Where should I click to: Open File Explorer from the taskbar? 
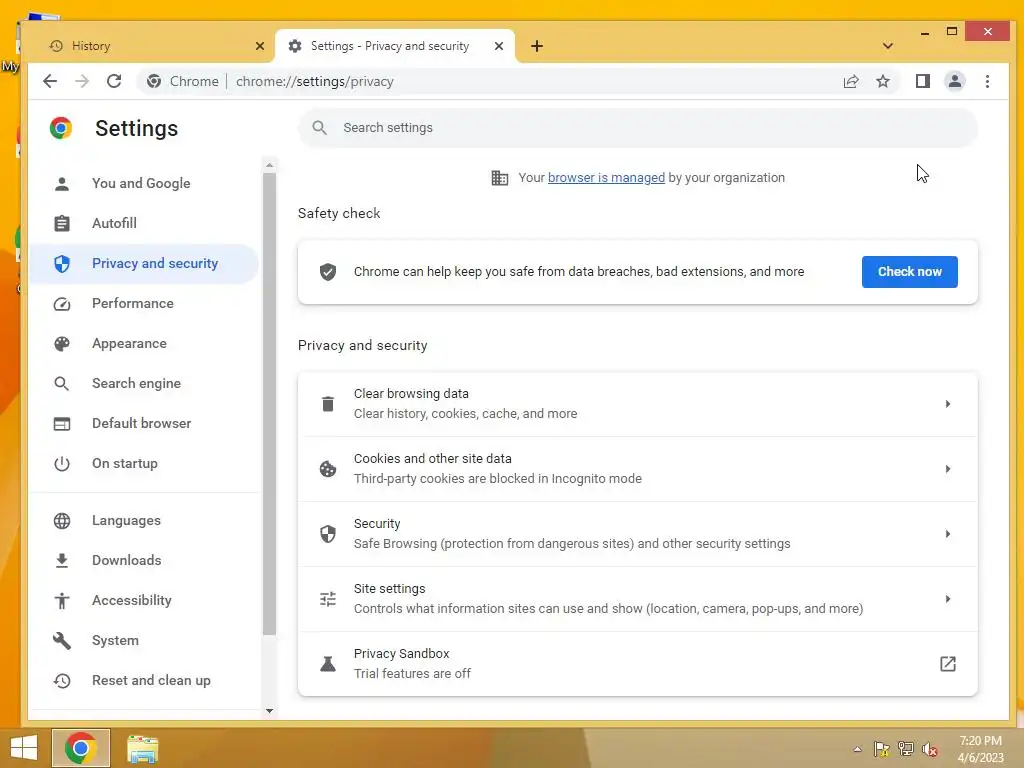(x=142, y=749)
